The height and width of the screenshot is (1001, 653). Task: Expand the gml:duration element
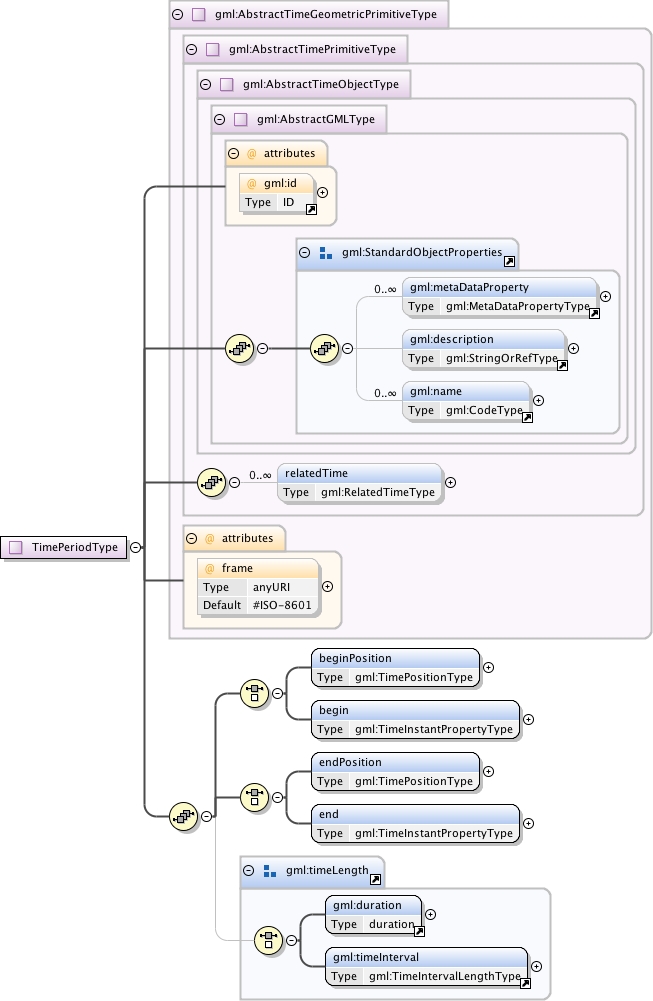pos(431,914)
